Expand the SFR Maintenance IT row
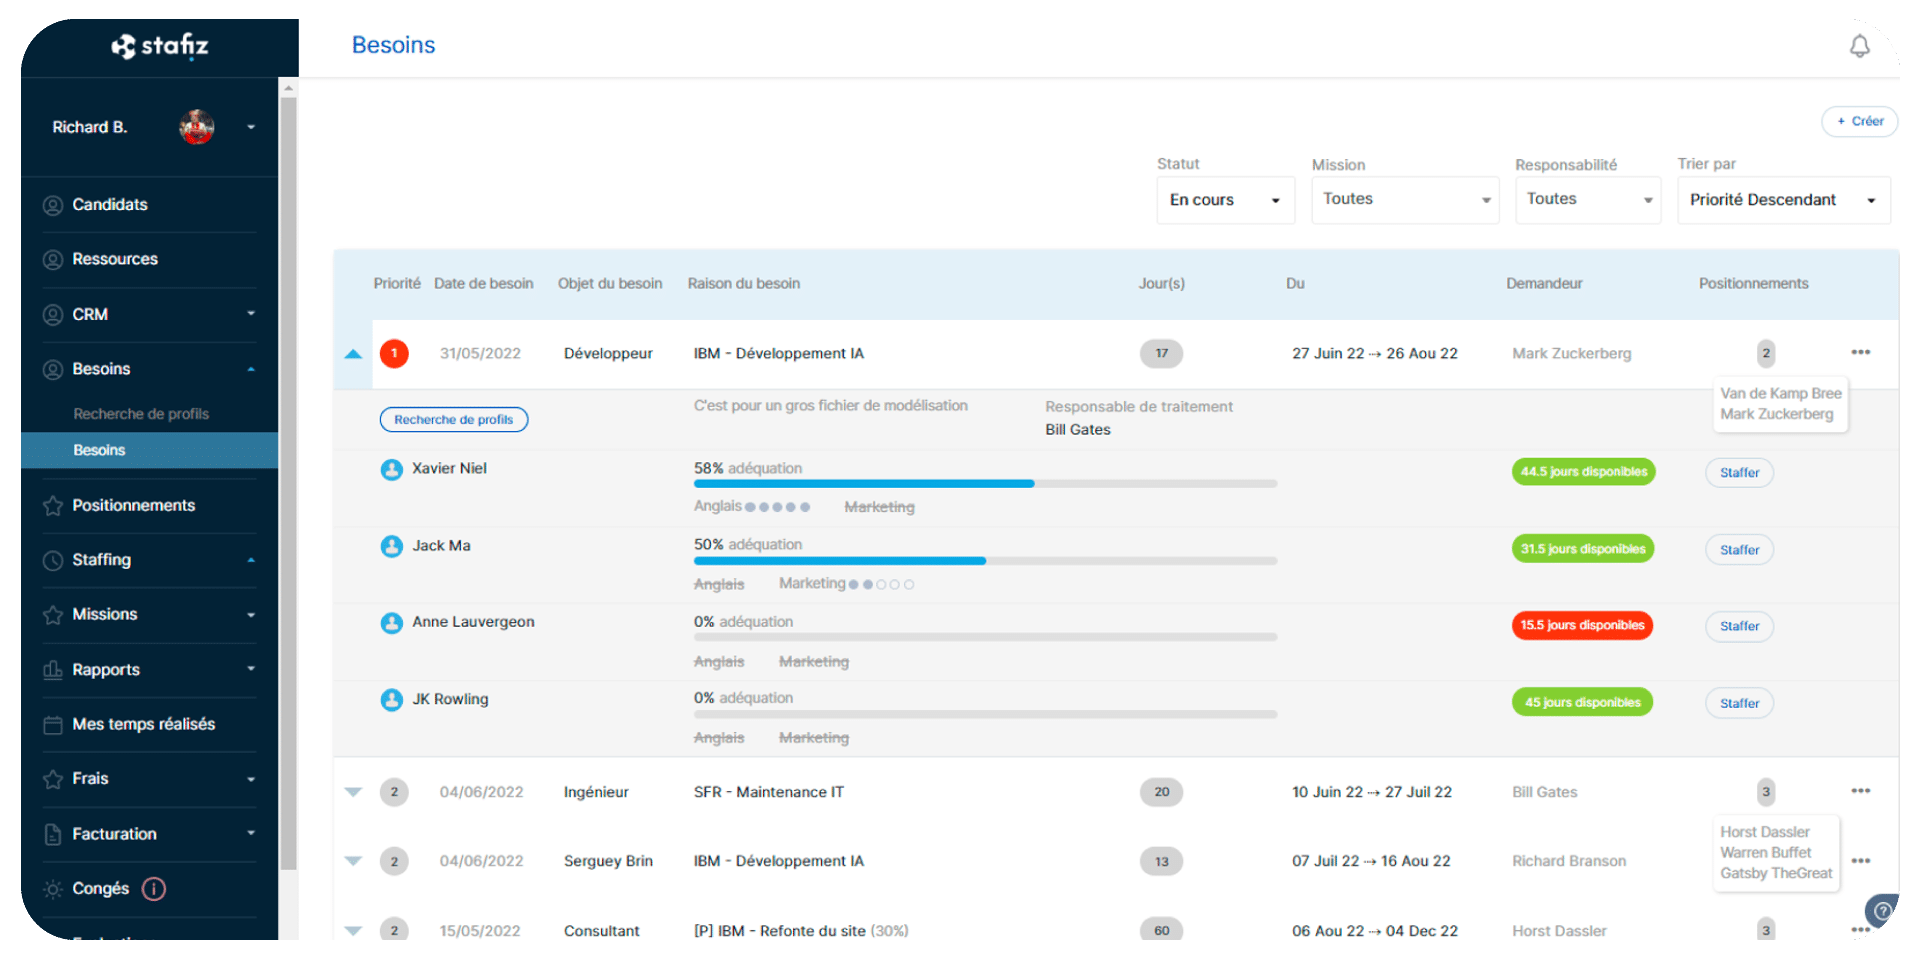The width and height of the screenshot is (1920, 960). pyautogui.click(x=353, y=792)
